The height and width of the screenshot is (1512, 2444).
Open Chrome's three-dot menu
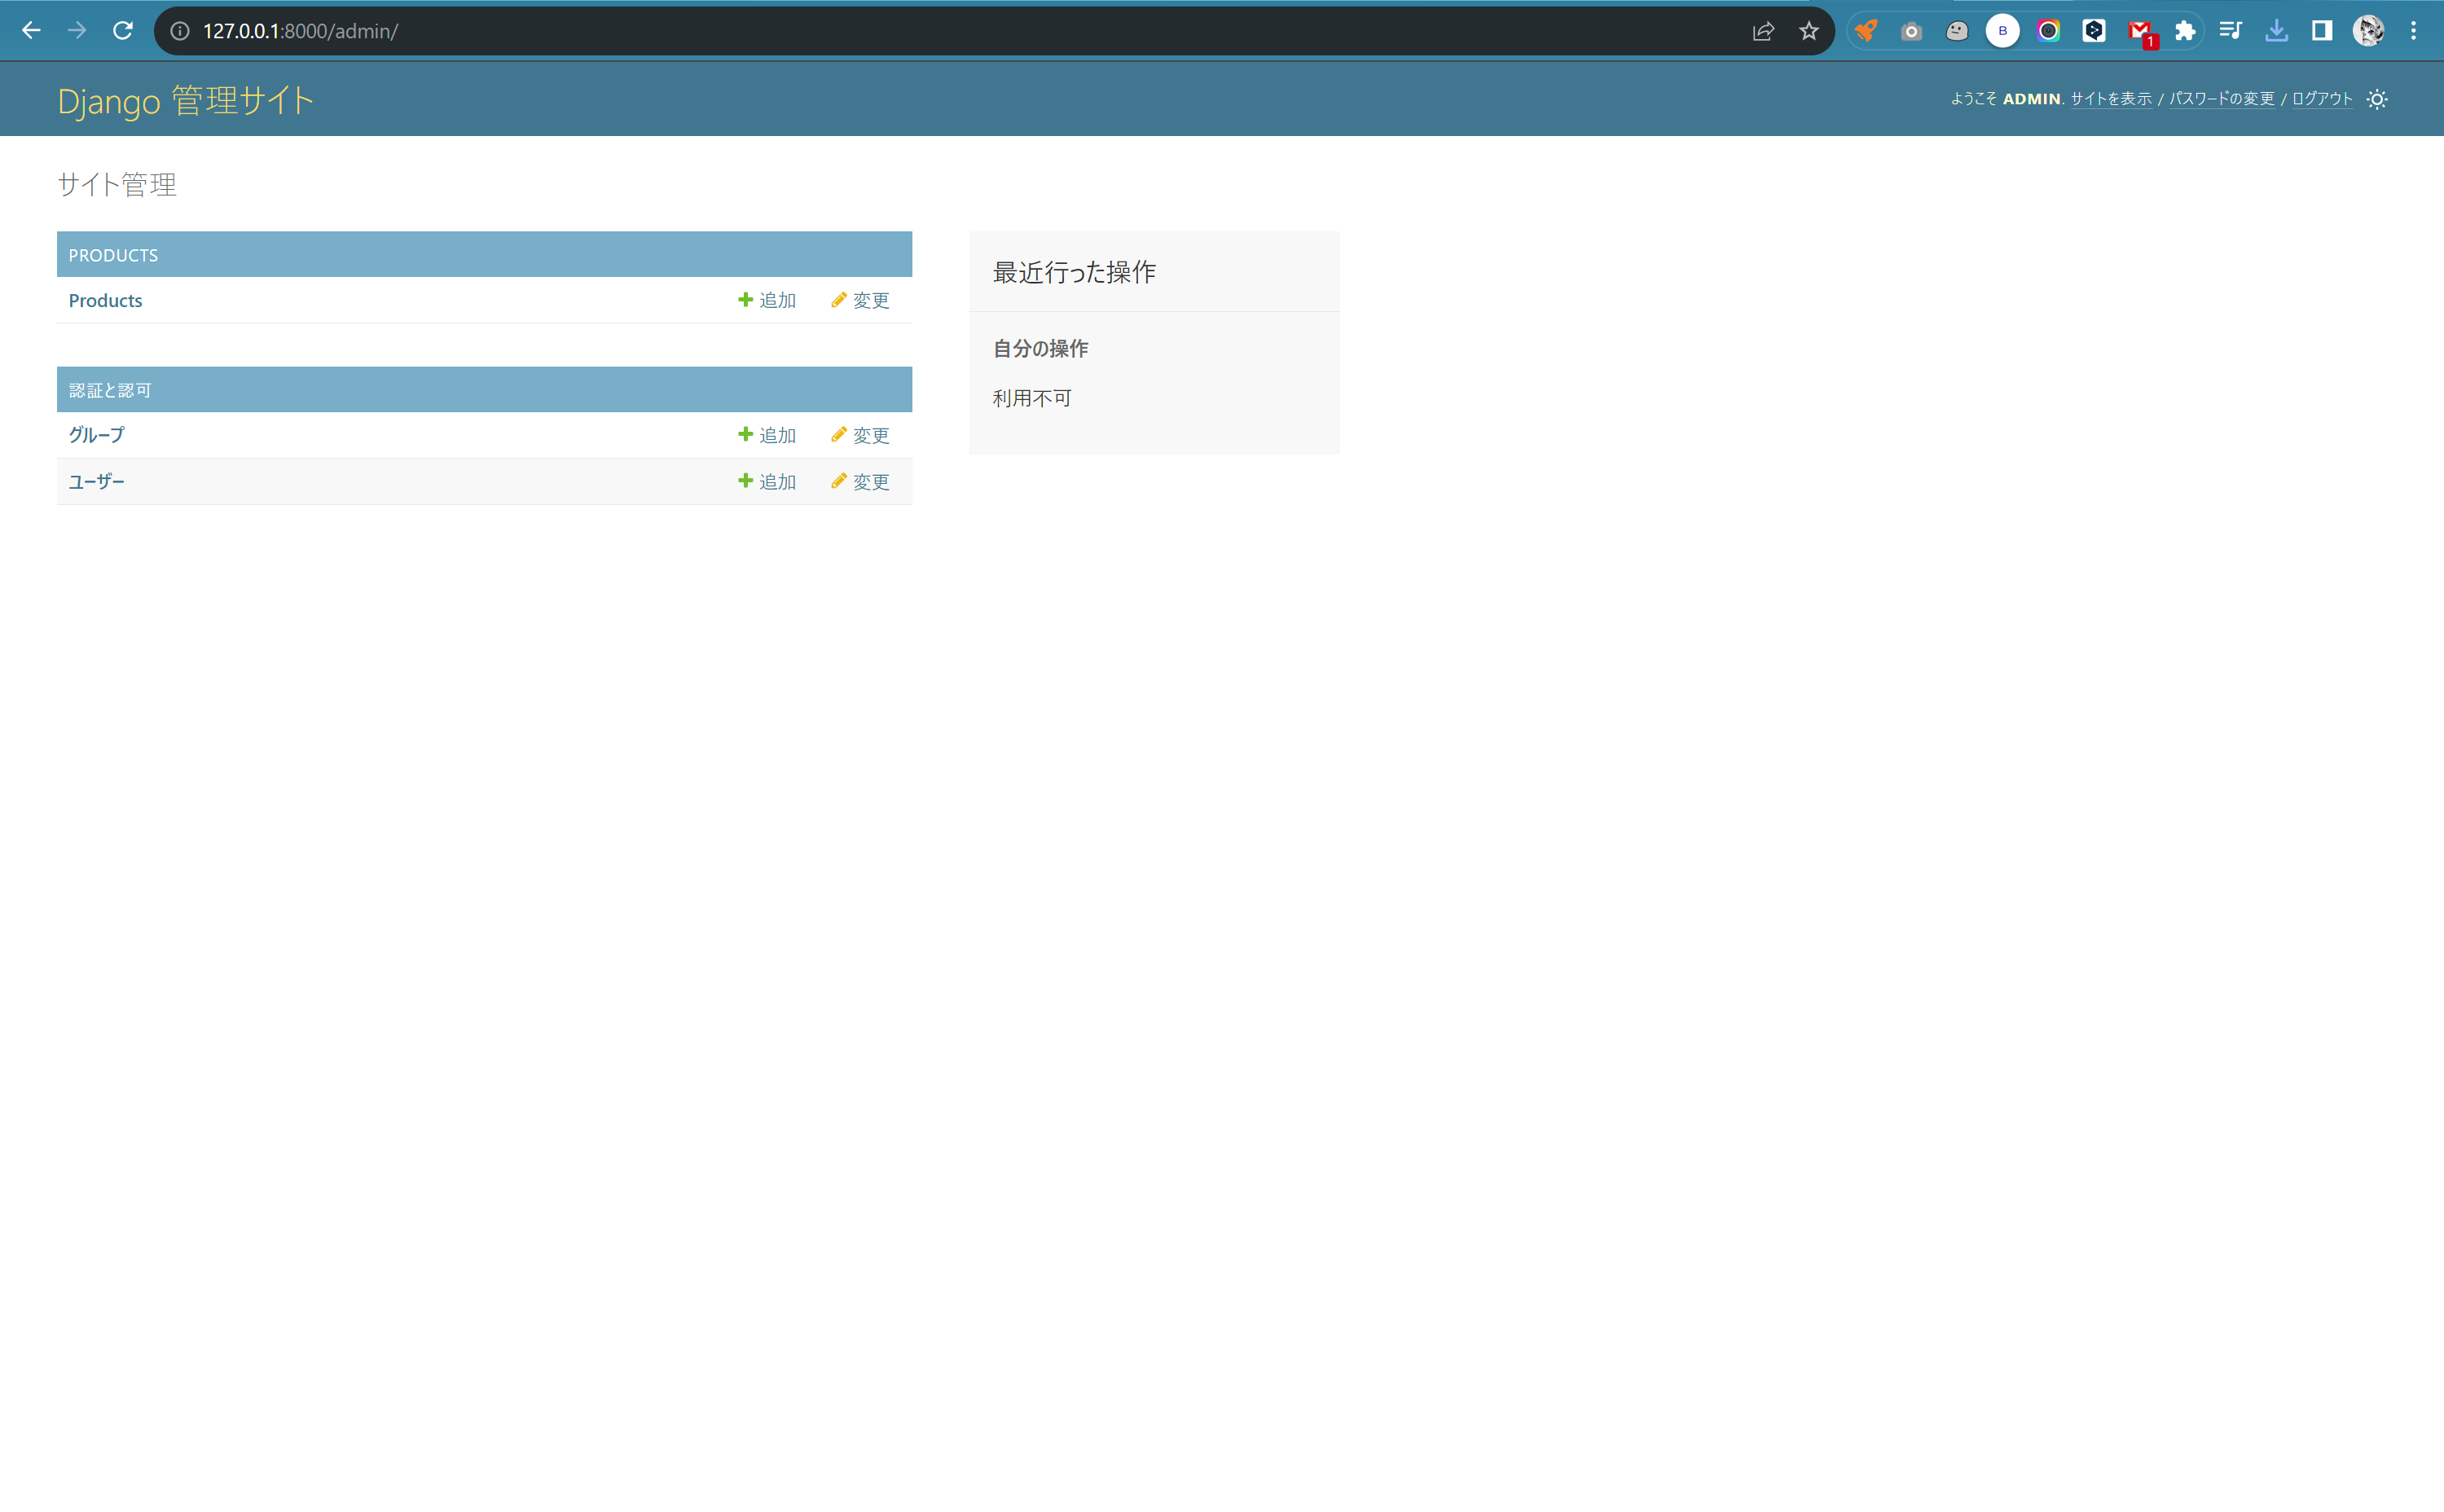coord(2413,30)
